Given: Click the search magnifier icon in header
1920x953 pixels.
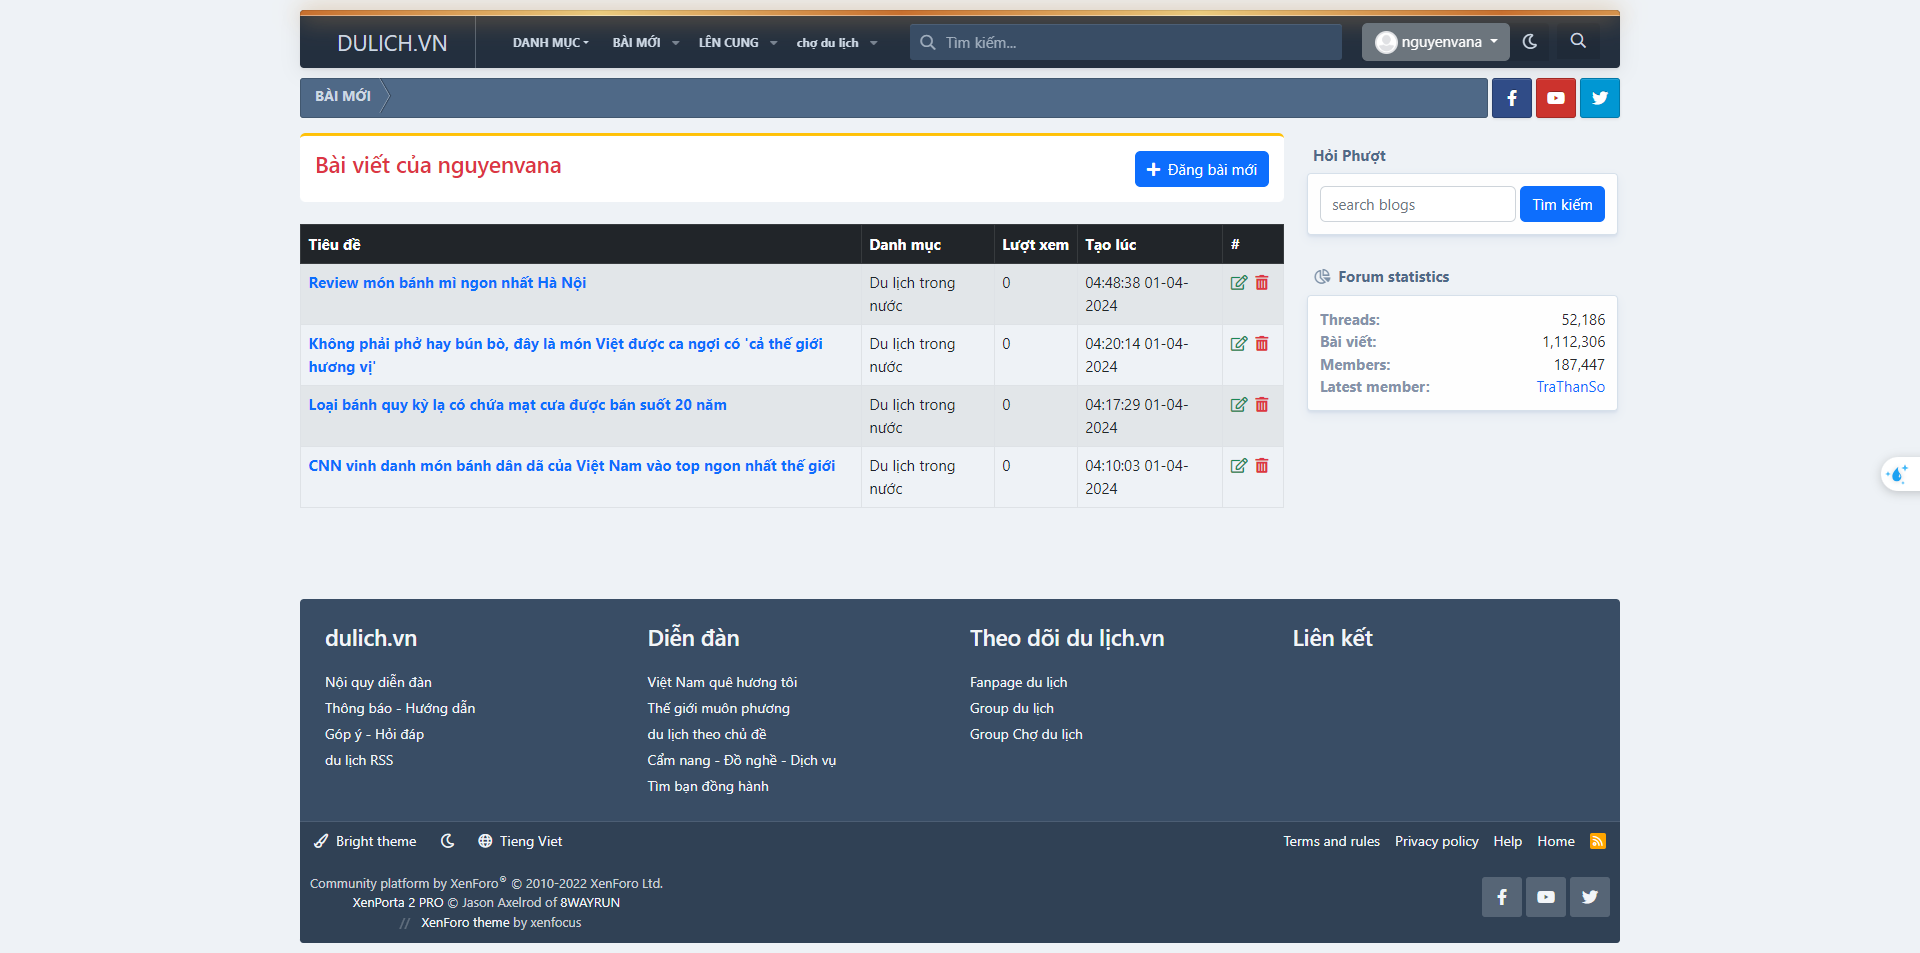Looking at the screenshot, I should tap(1578, 41).
